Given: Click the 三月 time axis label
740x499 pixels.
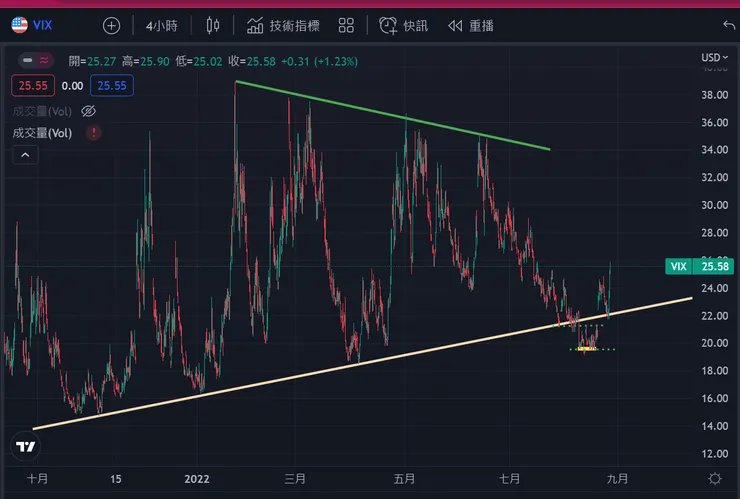Looking at the screenshot, I should [295, 479].
